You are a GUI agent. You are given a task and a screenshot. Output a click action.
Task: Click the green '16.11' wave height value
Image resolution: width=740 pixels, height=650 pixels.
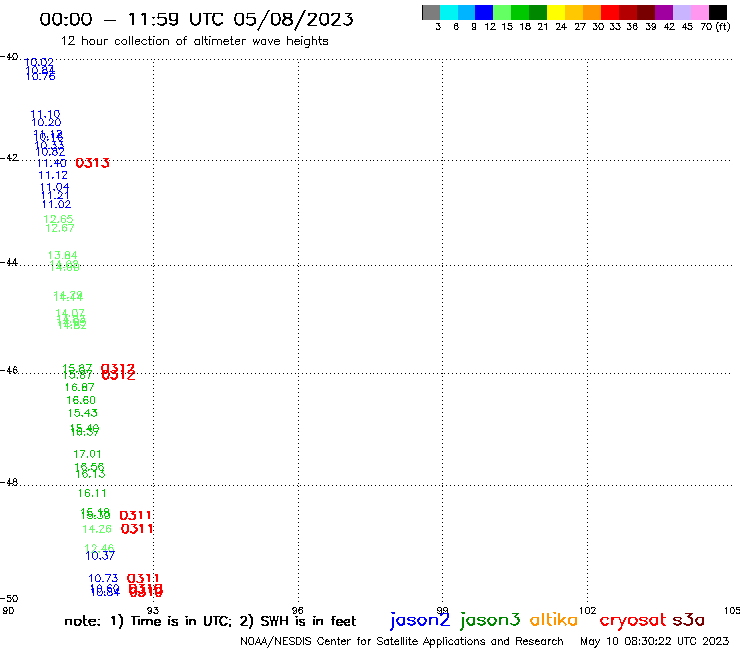pyautogui.click(x=92, y=493)
